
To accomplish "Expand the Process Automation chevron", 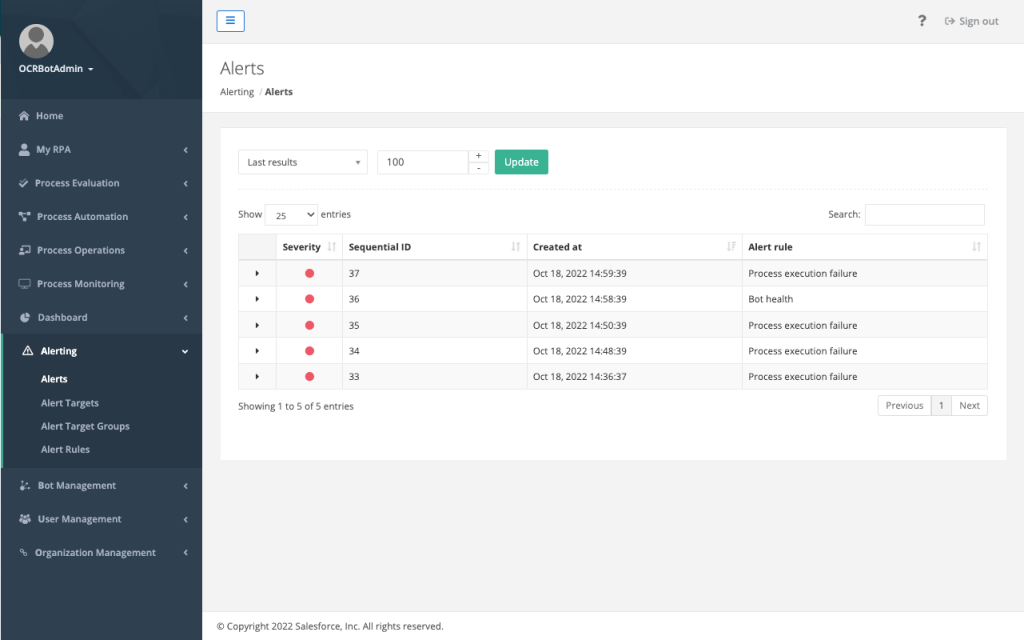I will pyautogui.click(x=185, y=217).
